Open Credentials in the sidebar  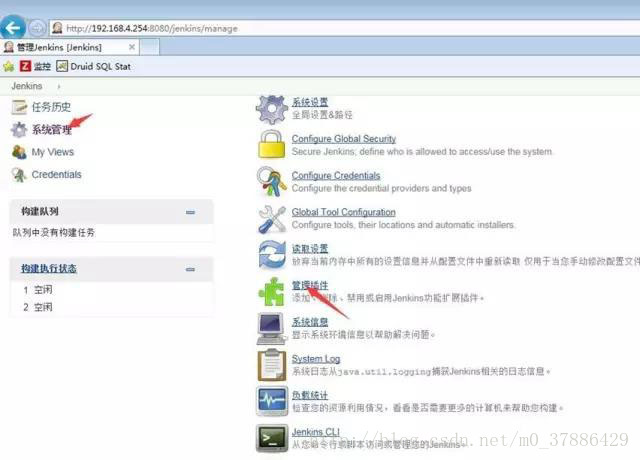[56, 175]
